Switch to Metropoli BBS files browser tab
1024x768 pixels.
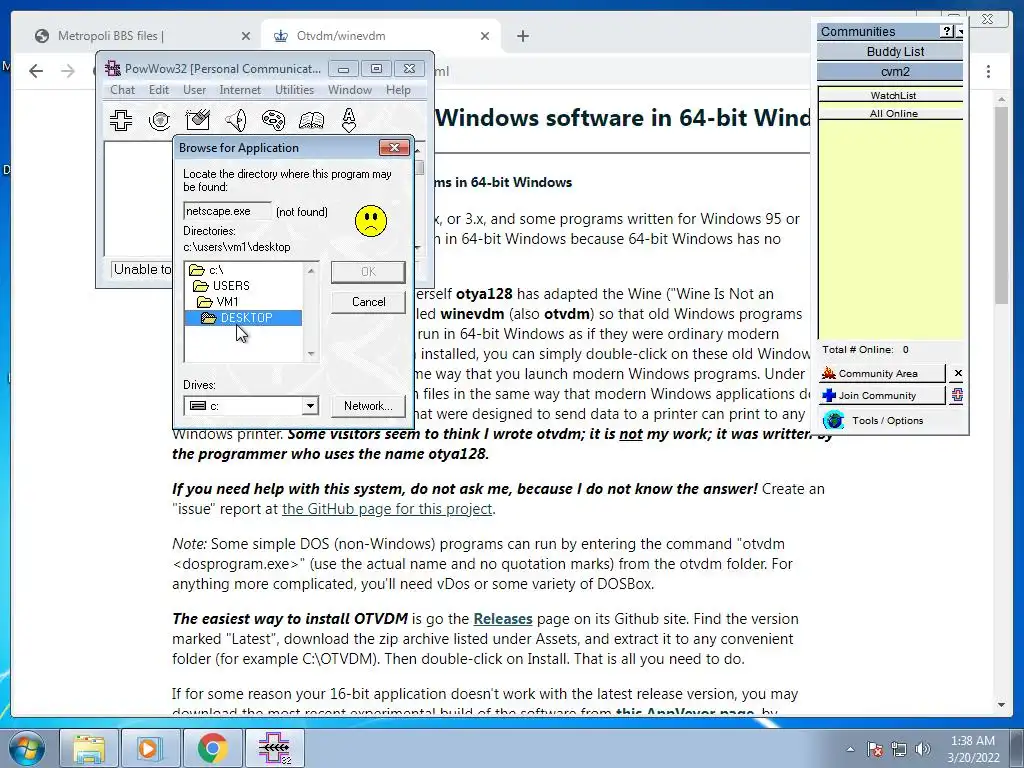tap(142, 36)
